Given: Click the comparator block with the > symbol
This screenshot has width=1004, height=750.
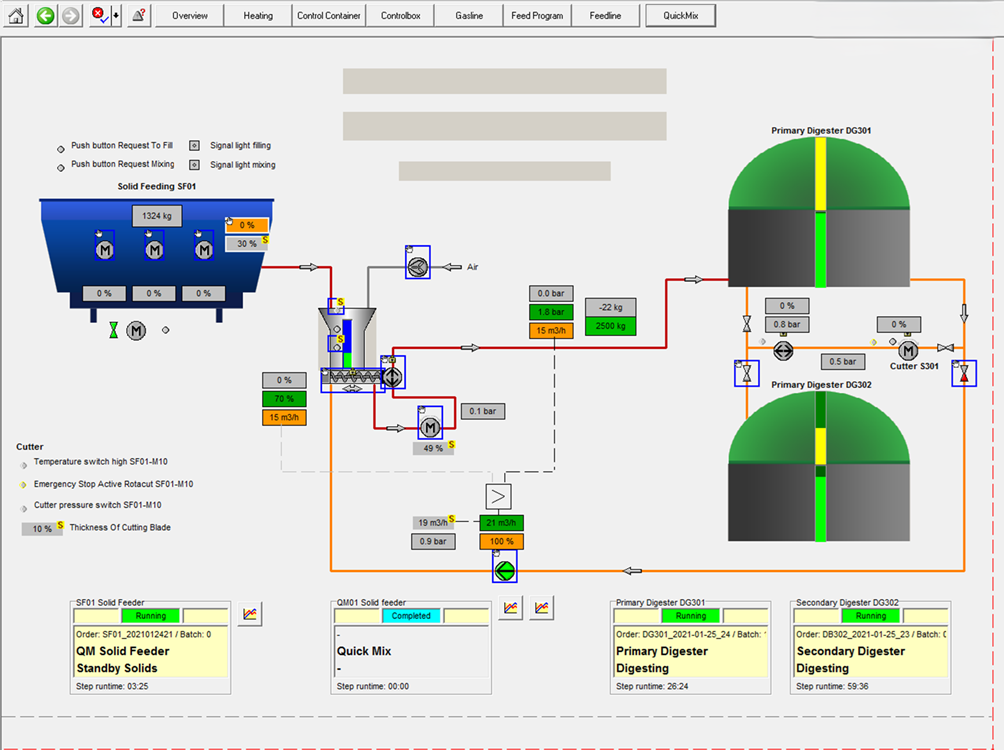Looking at the screenshot, I should coord(497,495).
